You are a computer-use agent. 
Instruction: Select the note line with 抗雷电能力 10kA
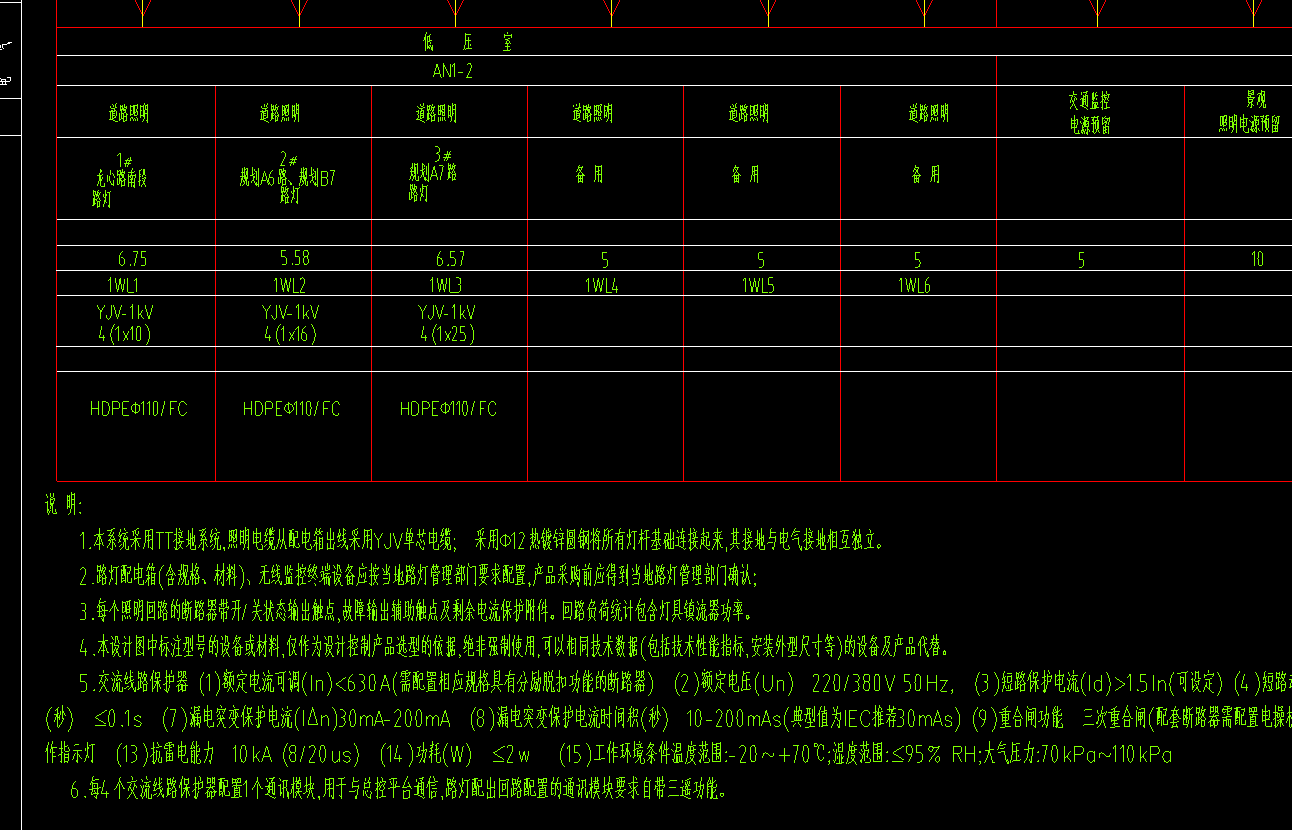click(607, 754)
